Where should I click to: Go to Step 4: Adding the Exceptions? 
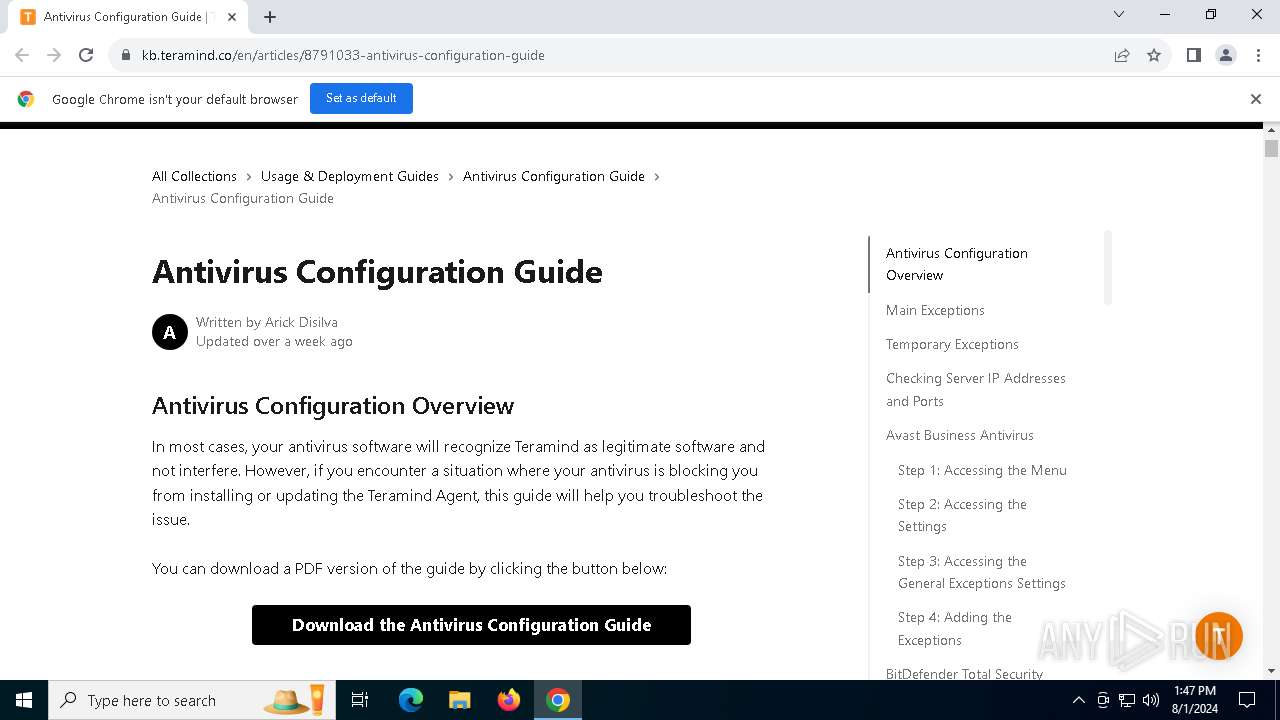pyautogui.click(x=955, y=628)
